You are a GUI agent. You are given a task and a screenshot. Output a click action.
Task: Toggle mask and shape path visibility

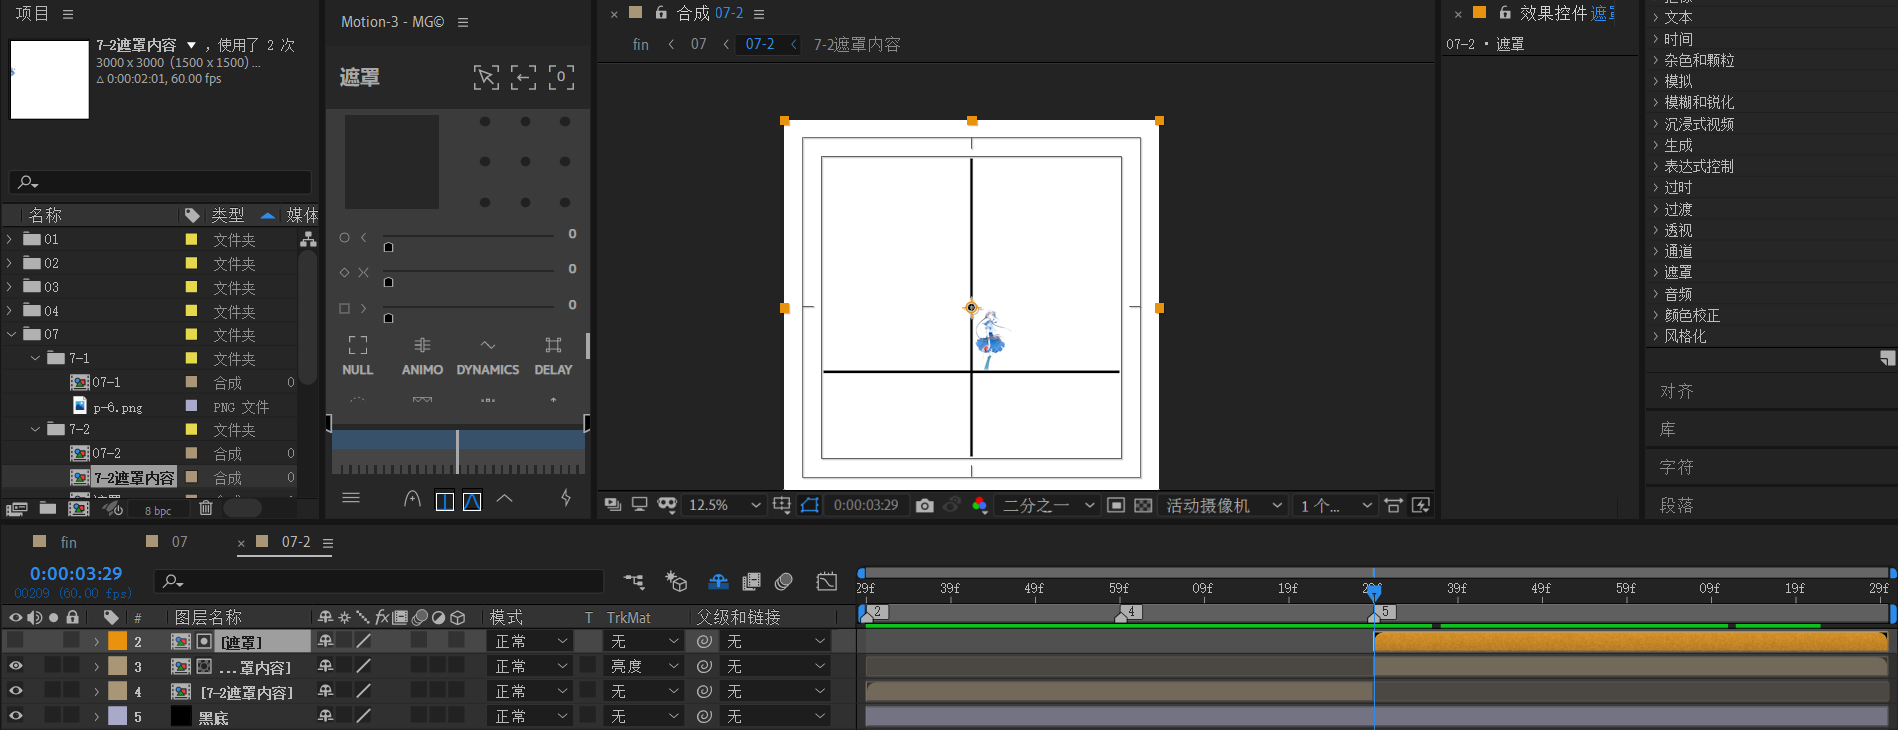(810, 506)
